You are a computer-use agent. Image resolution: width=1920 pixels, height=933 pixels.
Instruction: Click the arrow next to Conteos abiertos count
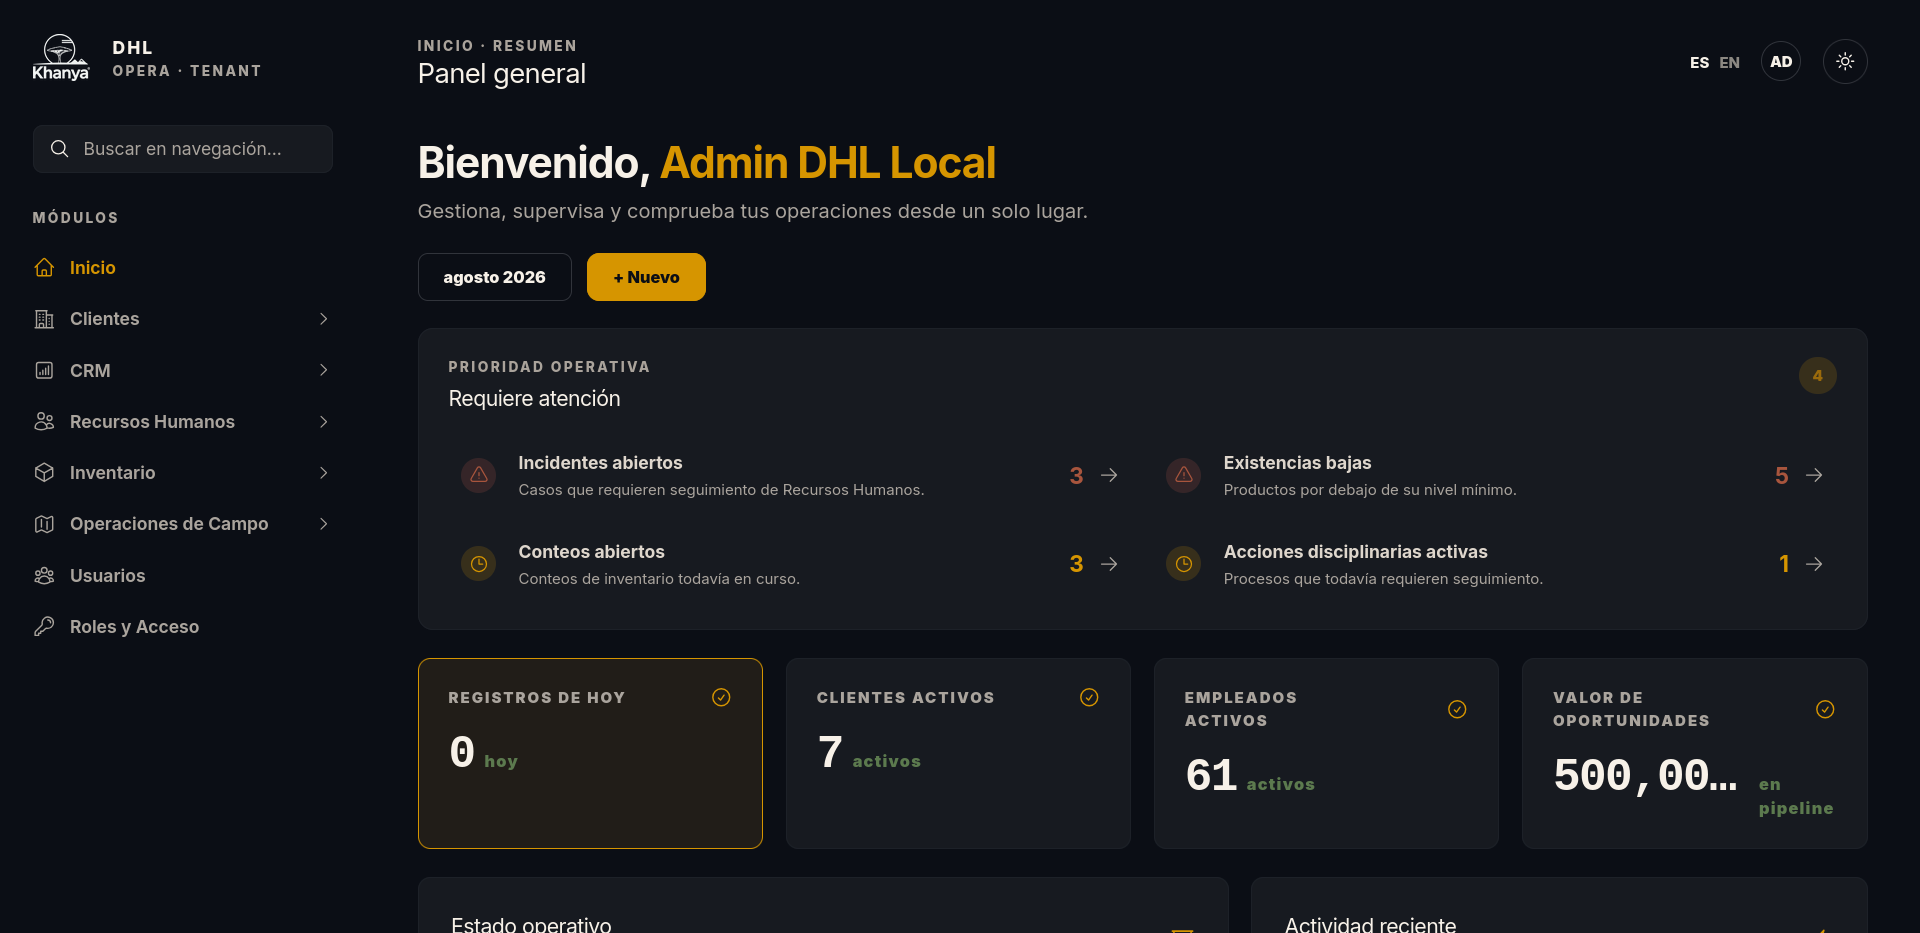point(1109,564)
